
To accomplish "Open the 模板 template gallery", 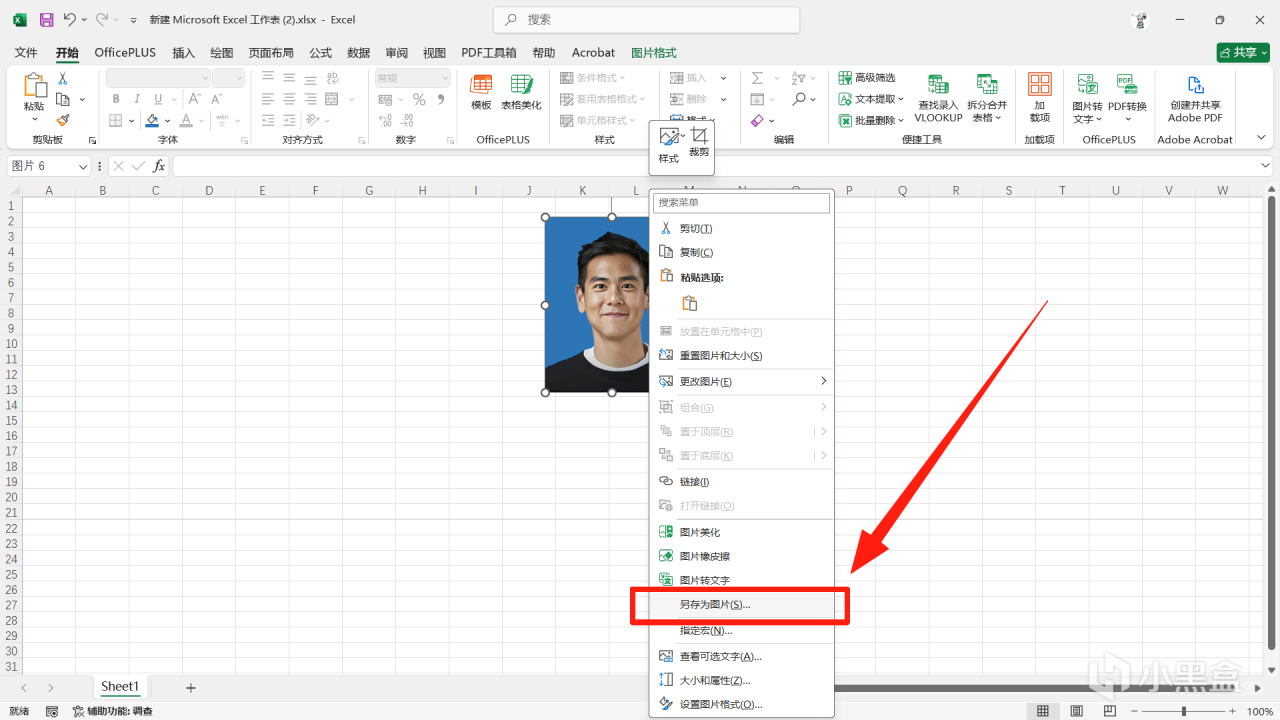I will pos(482,92).
